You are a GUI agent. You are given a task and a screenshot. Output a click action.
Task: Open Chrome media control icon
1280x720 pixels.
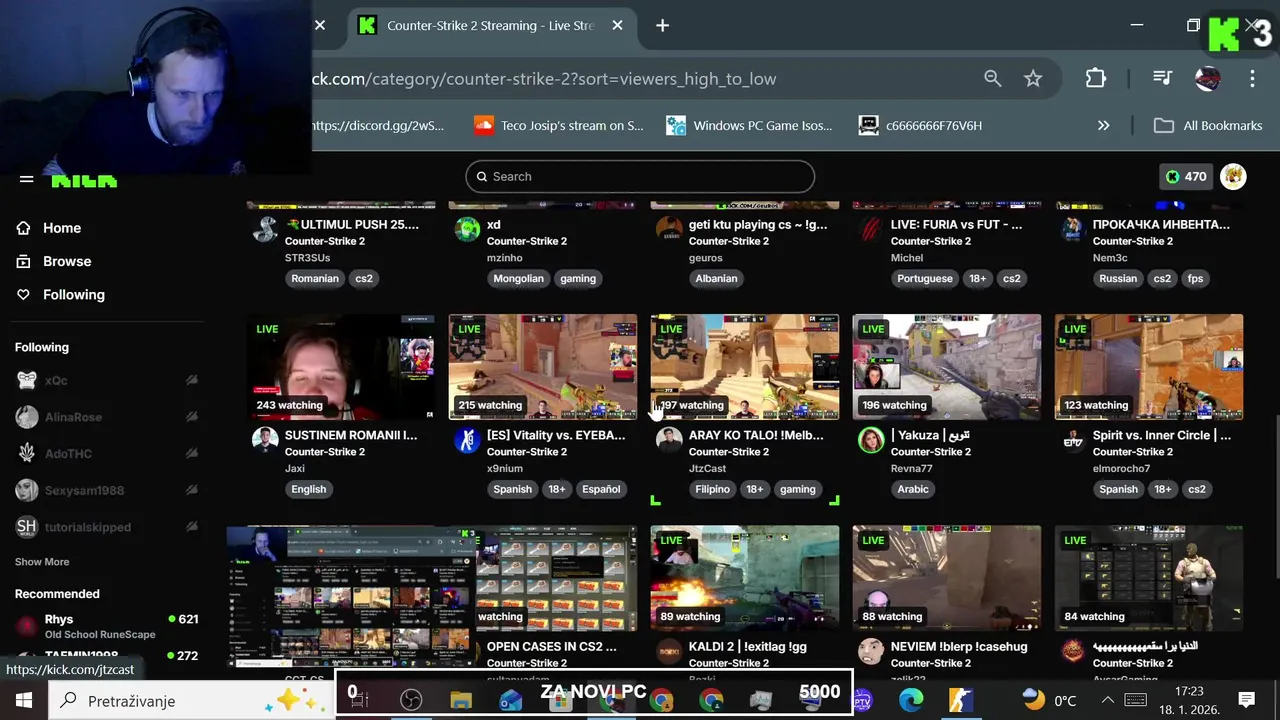(x=1162, y=78)
